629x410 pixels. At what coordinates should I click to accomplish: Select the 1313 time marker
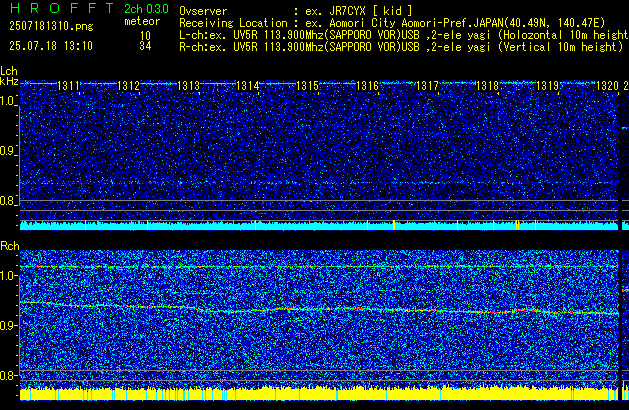click(188, 86)
